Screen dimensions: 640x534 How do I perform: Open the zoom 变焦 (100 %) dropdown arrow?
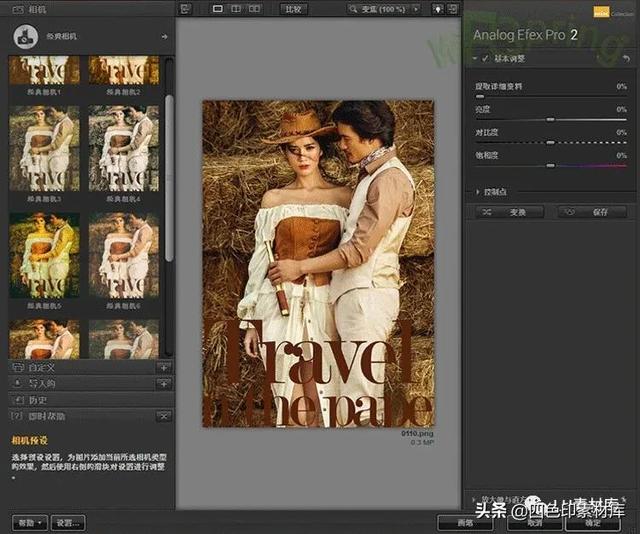point(416,9)
